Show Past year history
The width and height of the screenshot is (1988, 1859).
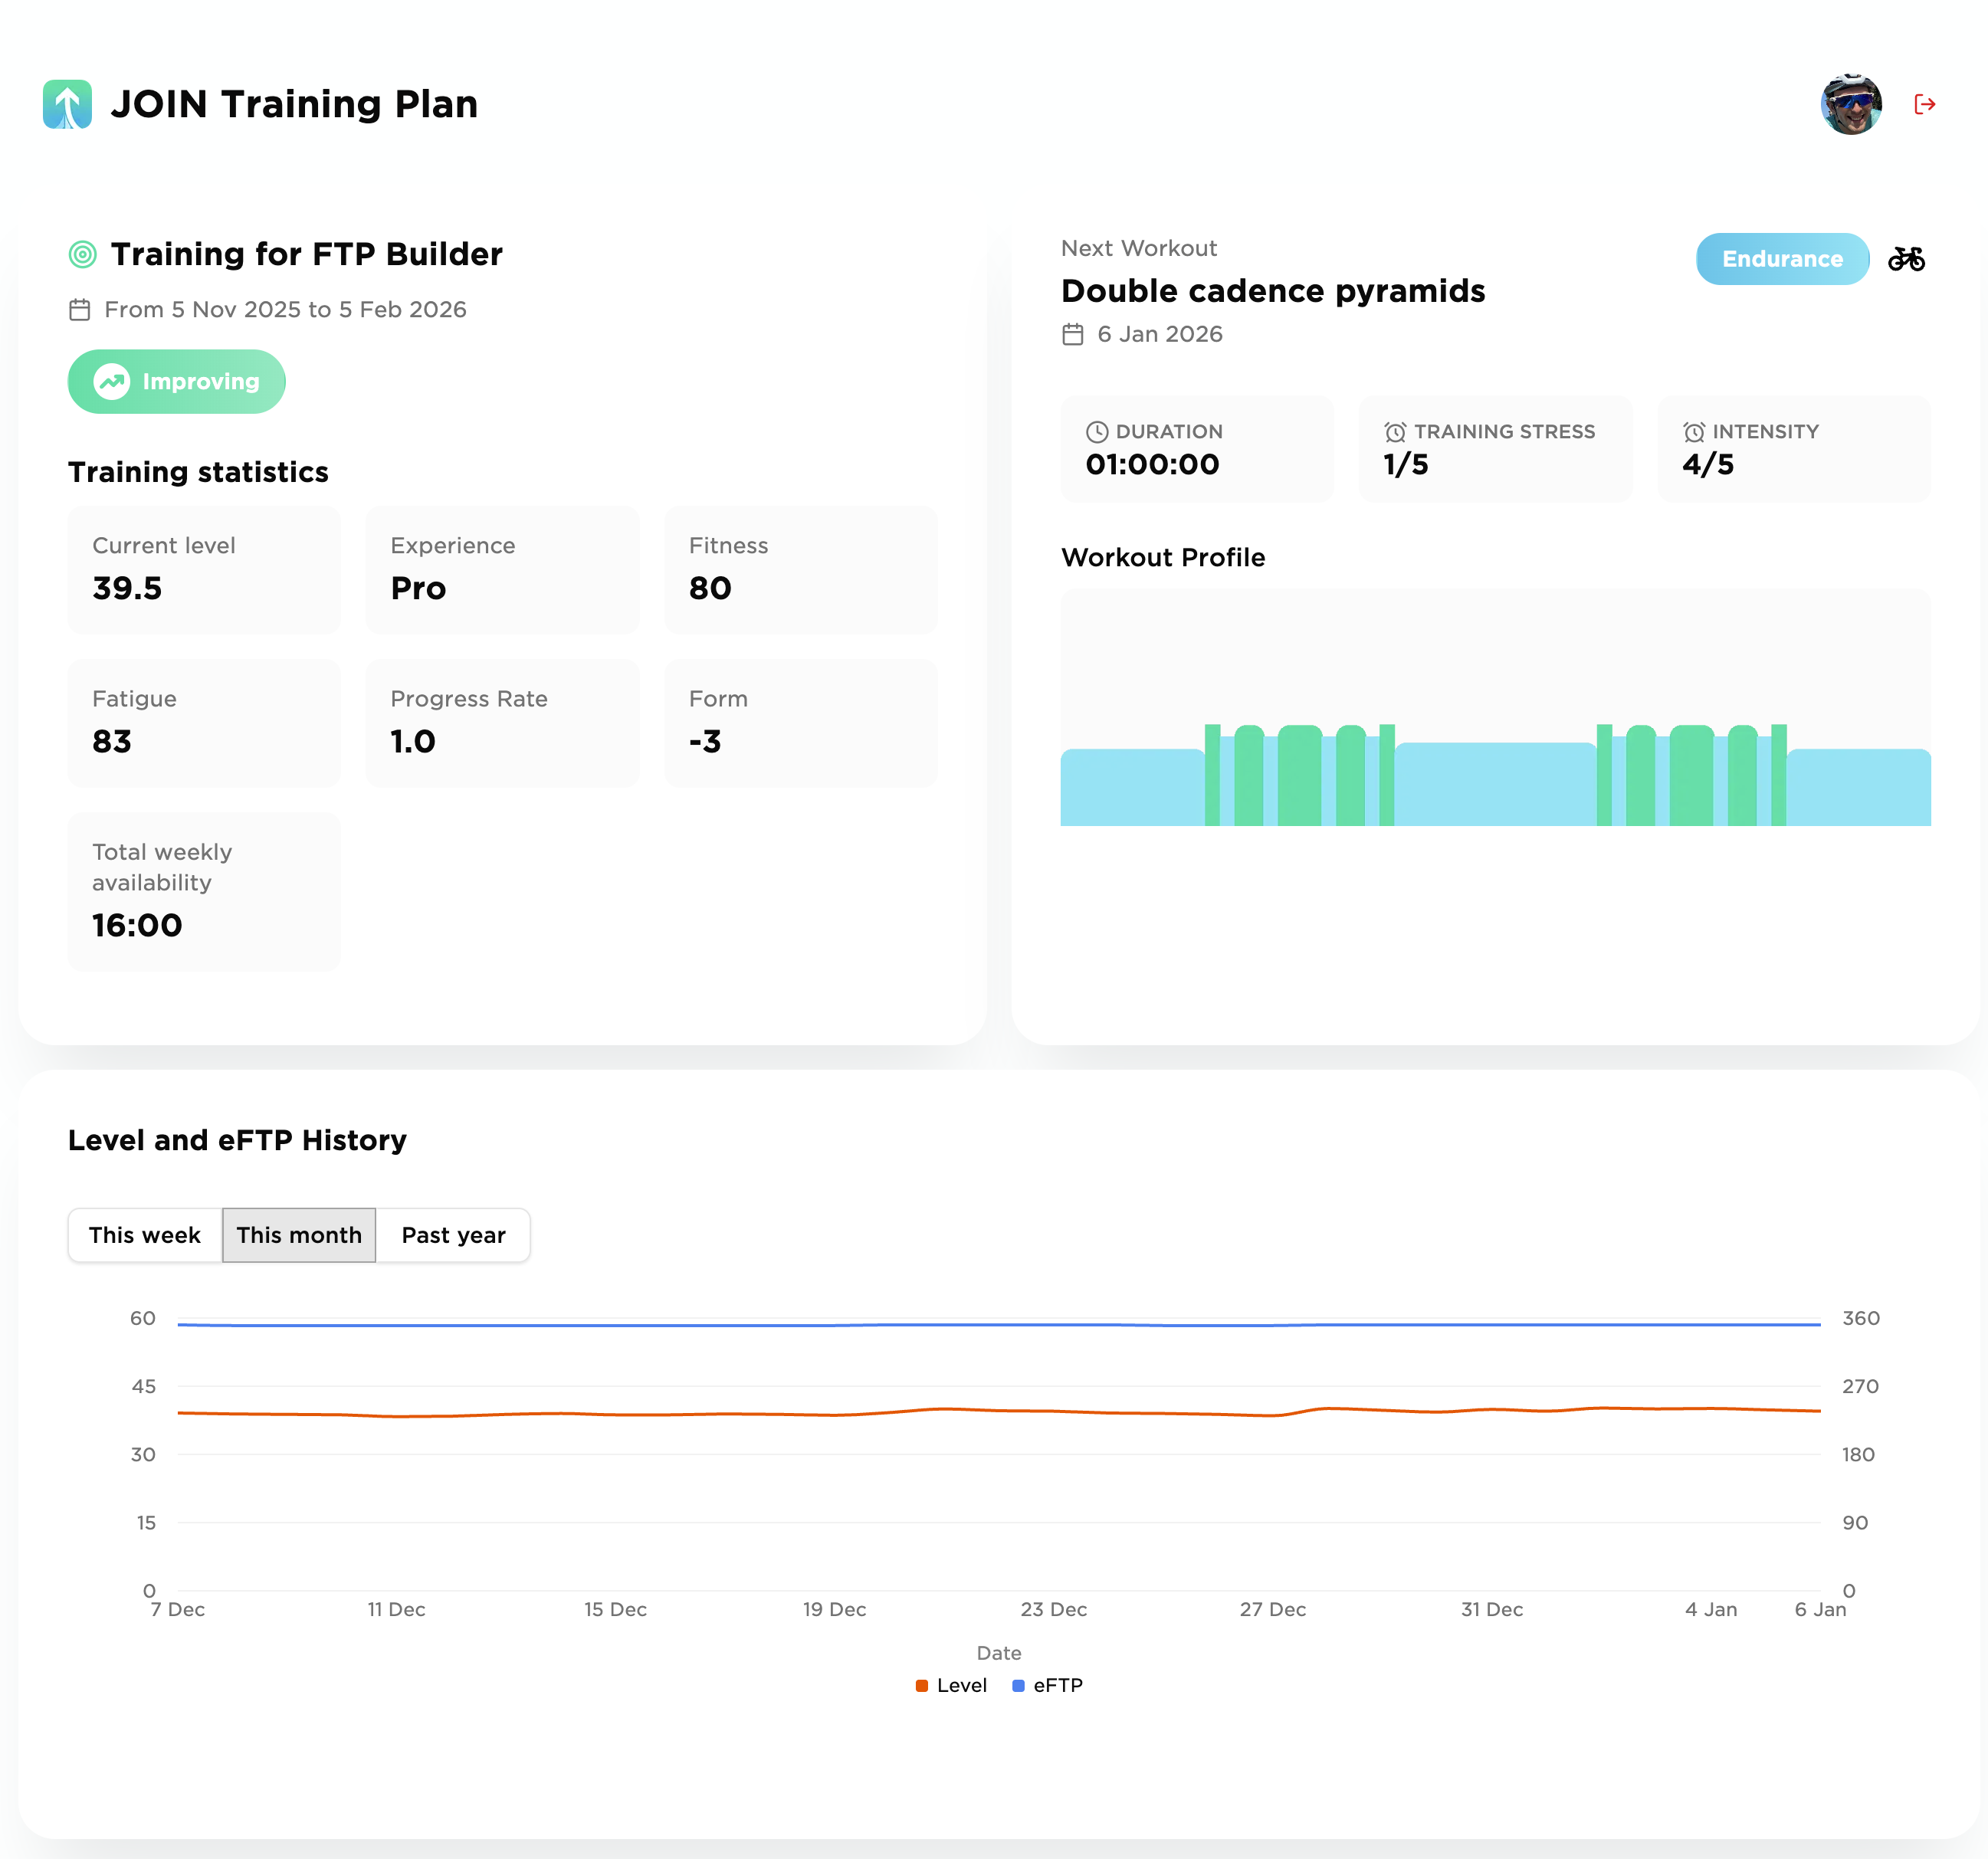coord(453,1235)
